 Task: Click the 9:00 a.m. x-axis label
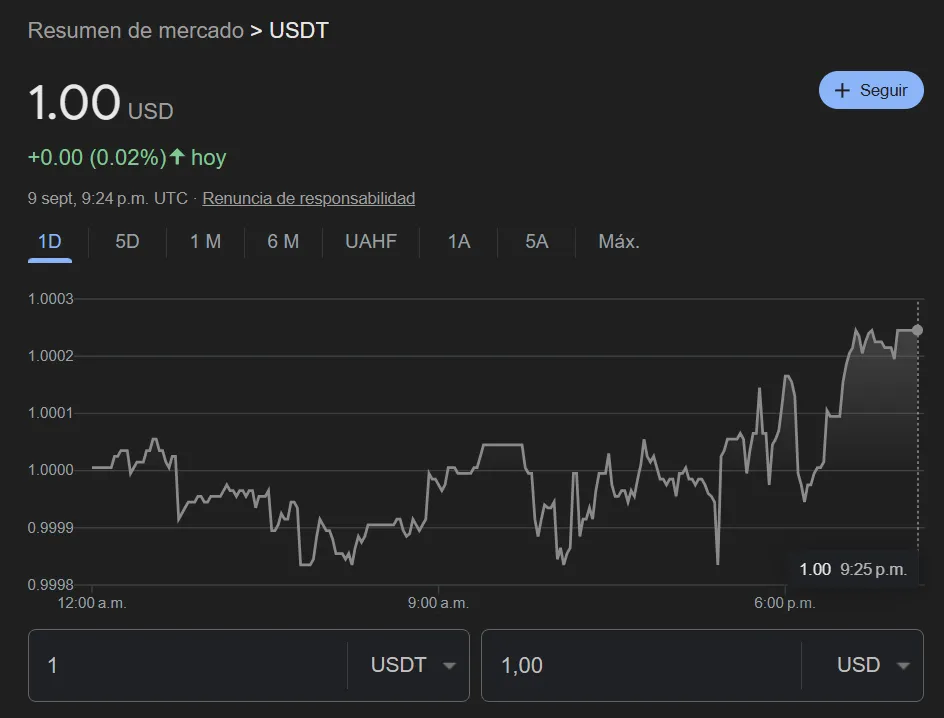point(438,602)
